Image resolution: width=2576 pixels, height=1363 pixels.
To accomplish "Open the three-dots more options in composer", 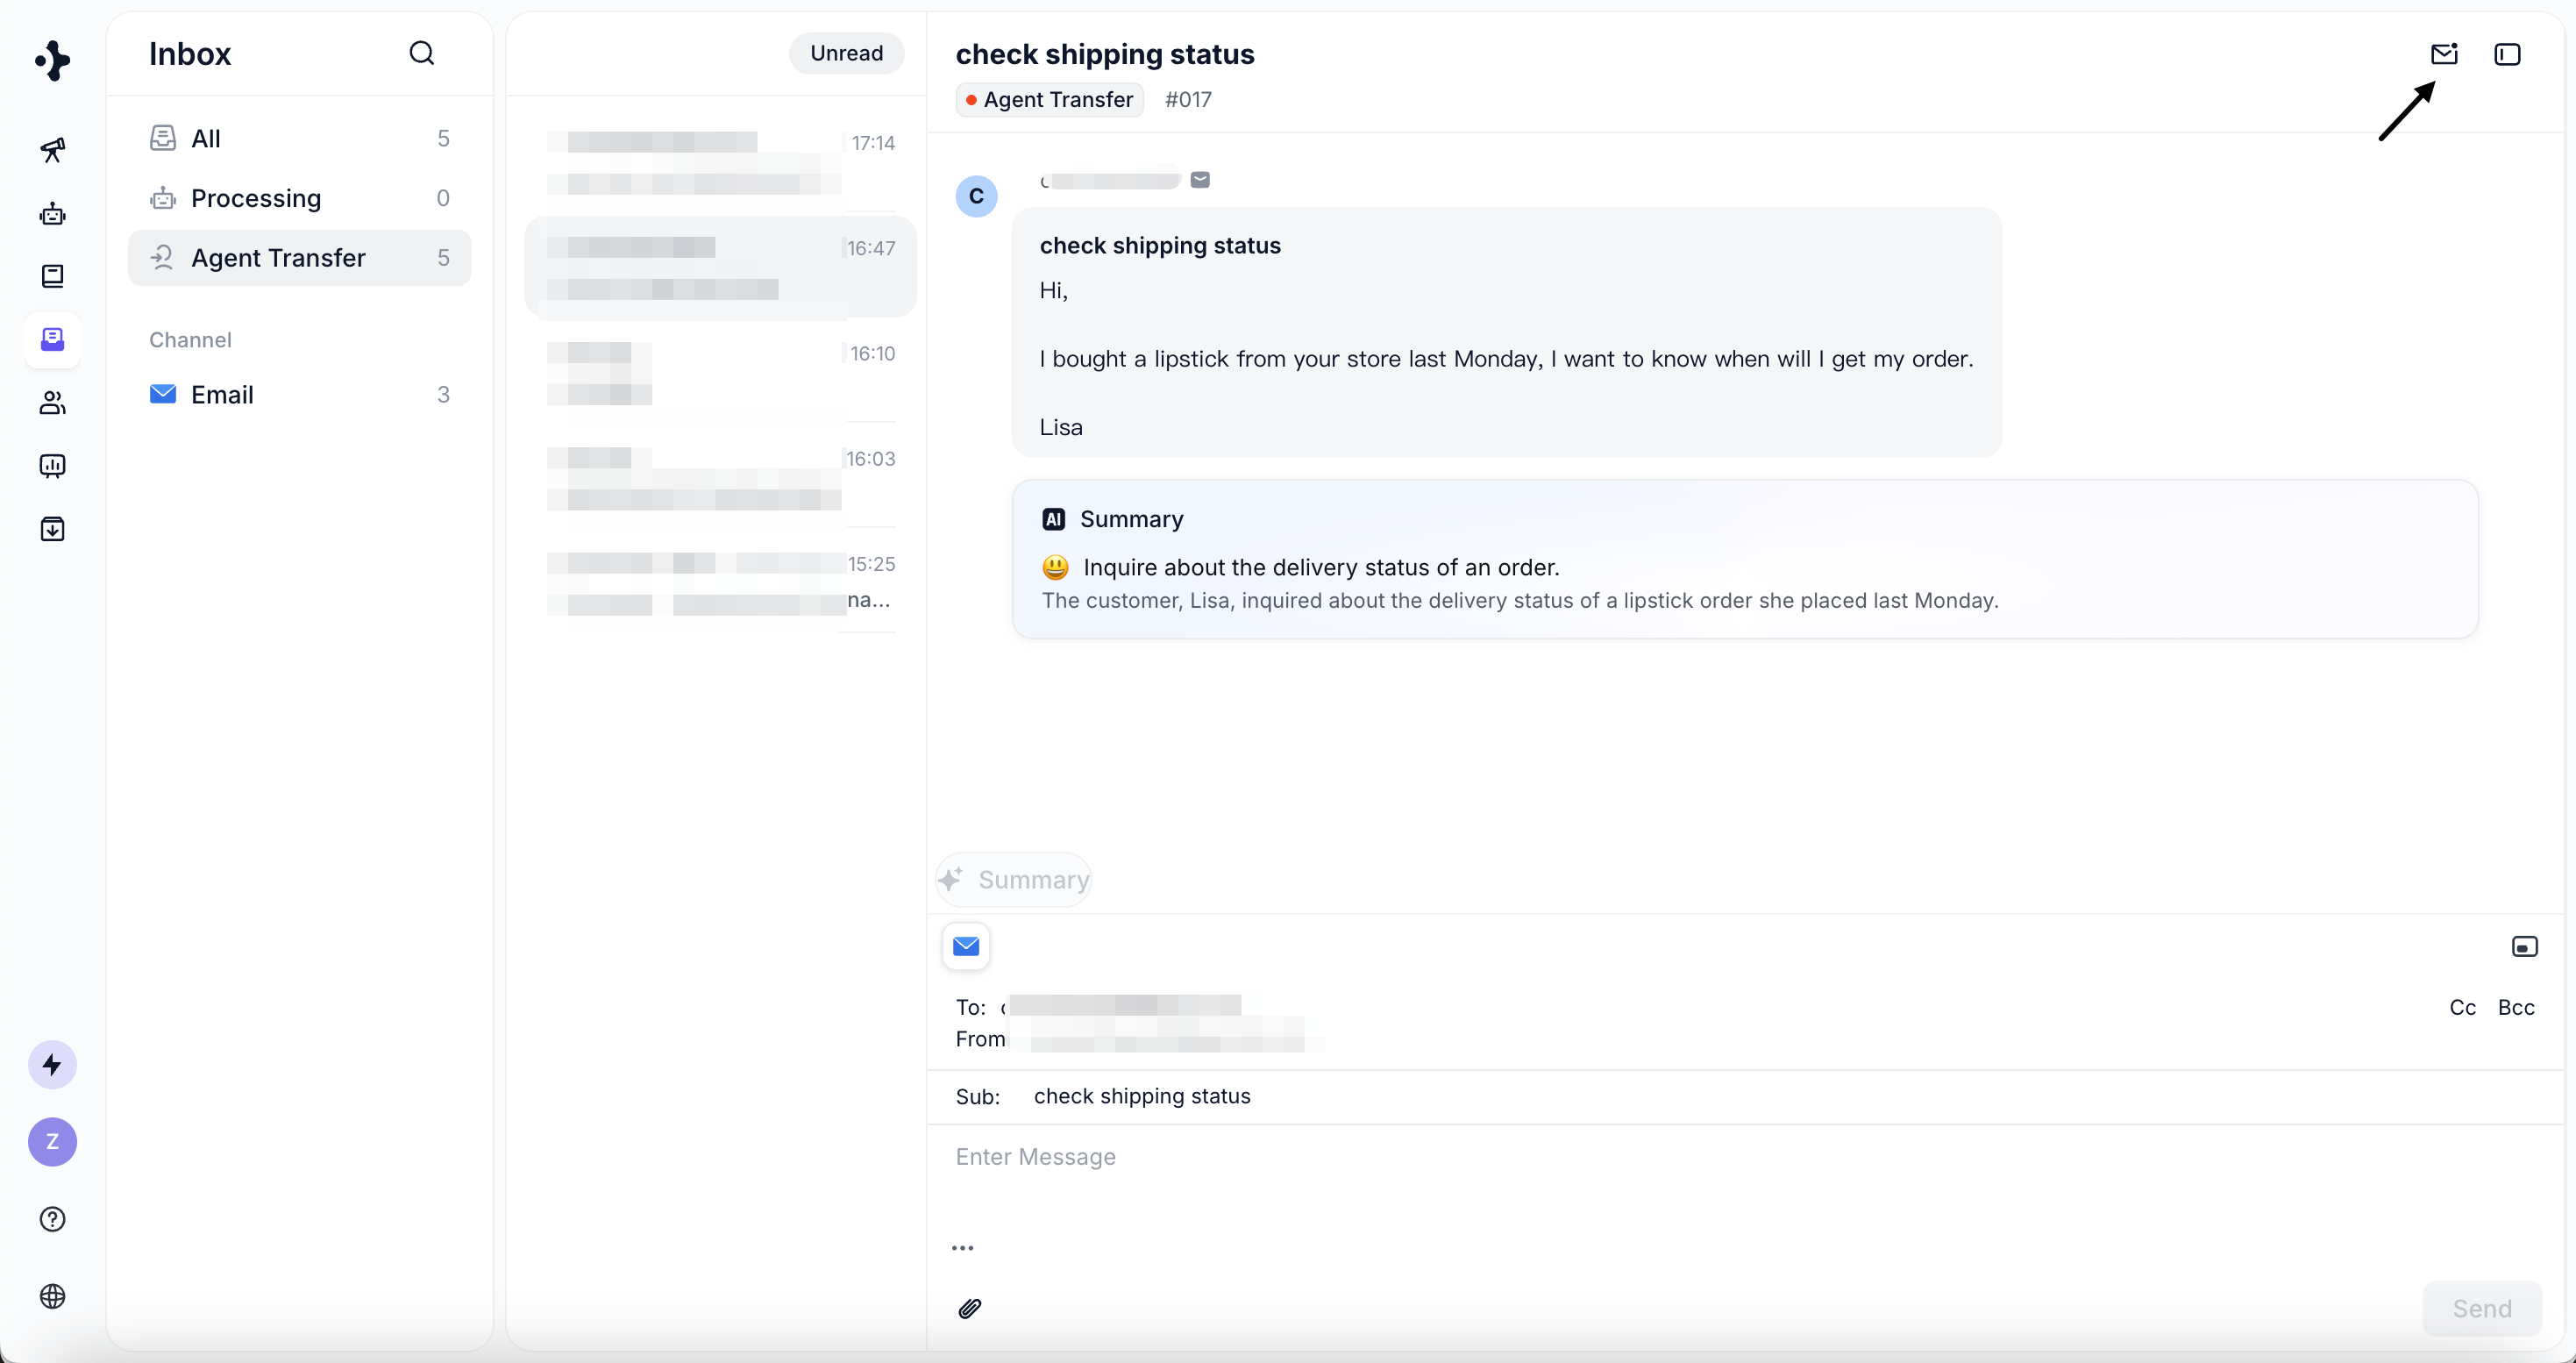I will [962, 1247].
